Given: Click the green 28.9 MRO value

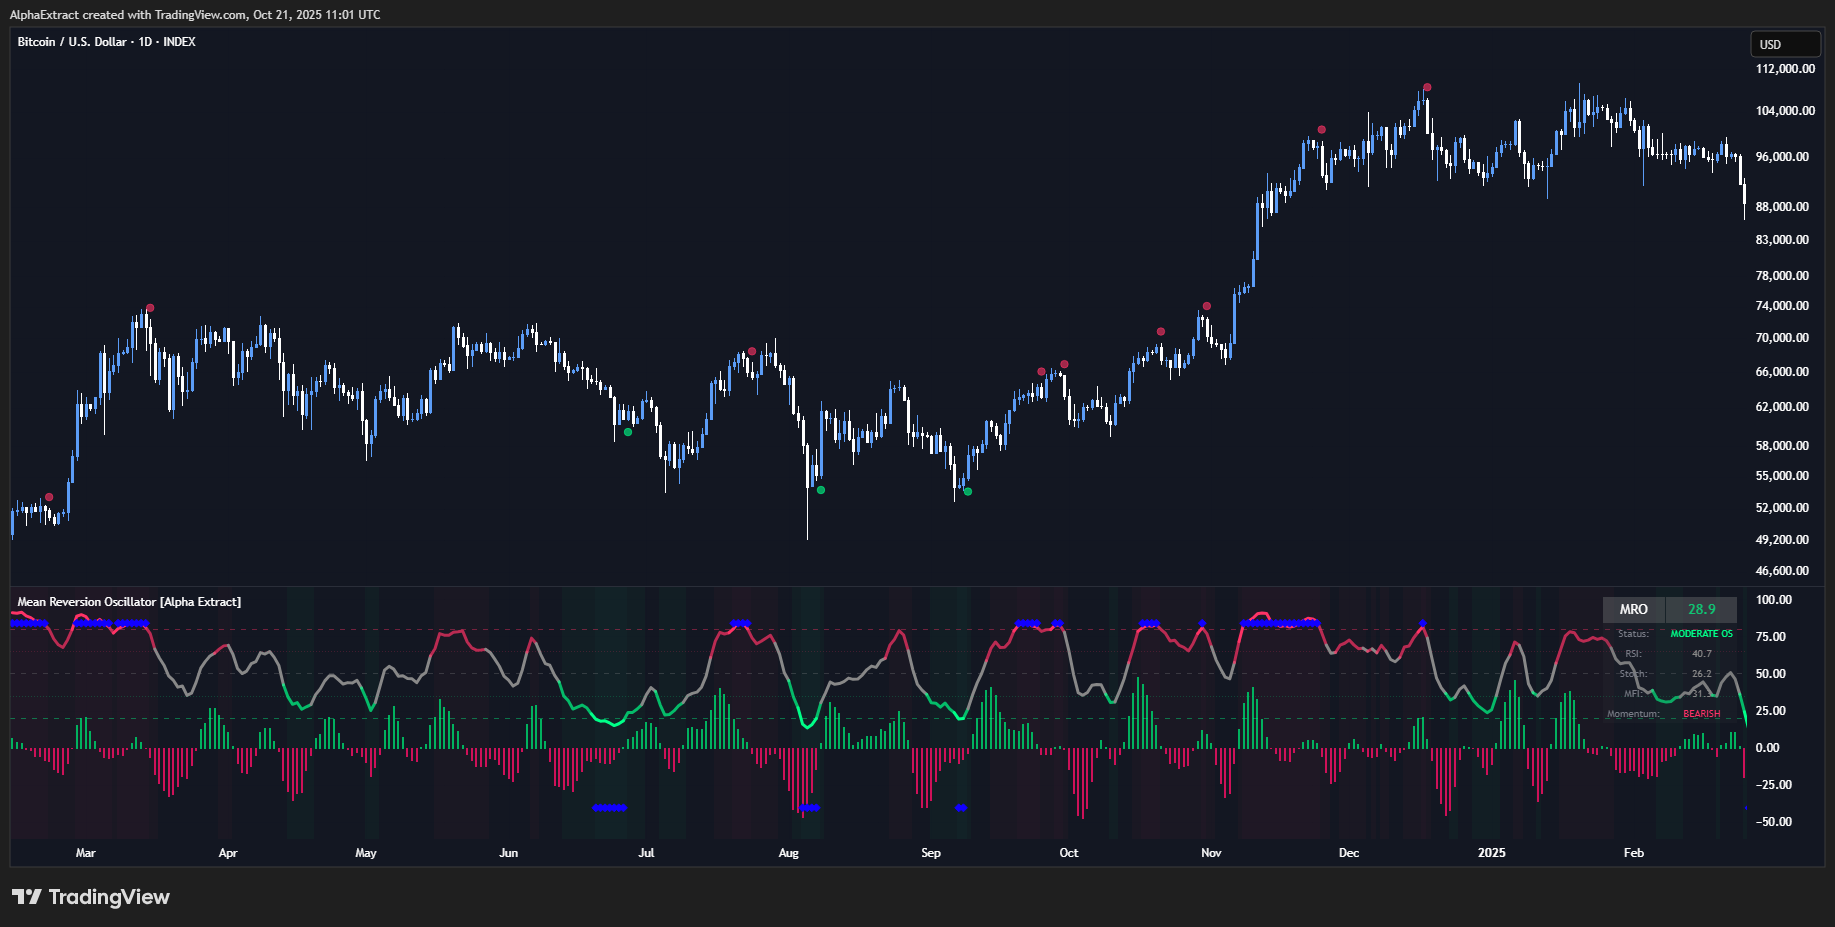Looking at the screenshot, I should click(x=1701, y=609).
